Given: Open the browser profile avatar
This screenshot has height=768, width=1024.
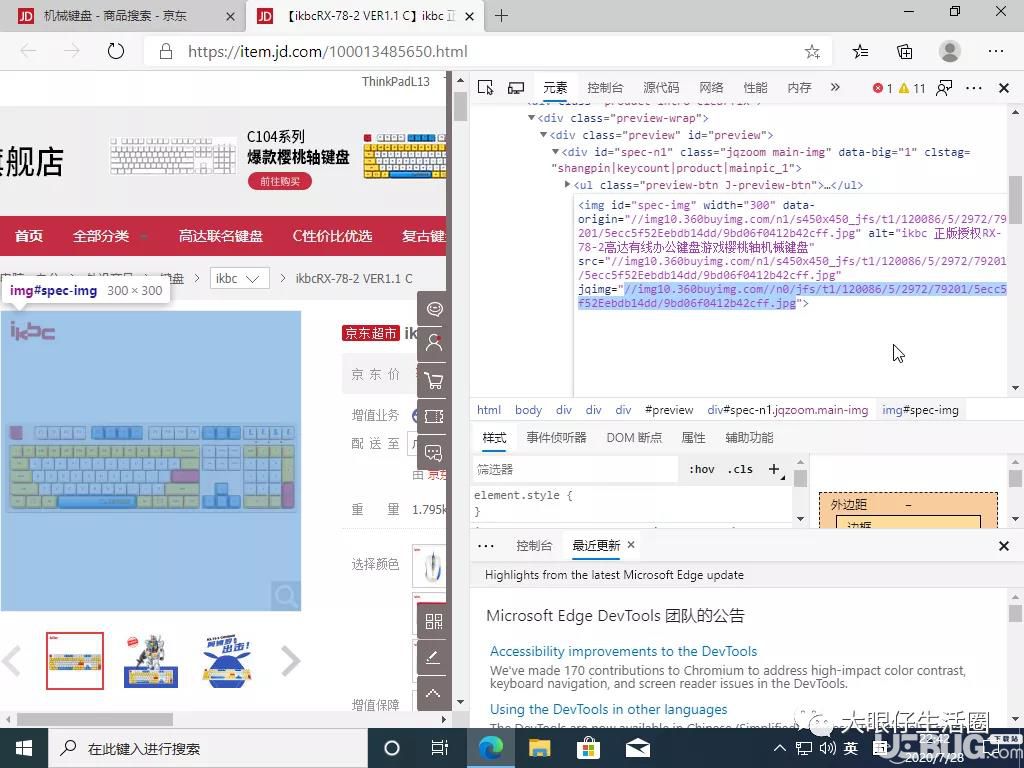Looking at the screenshot, I should [x=950, y=51].
